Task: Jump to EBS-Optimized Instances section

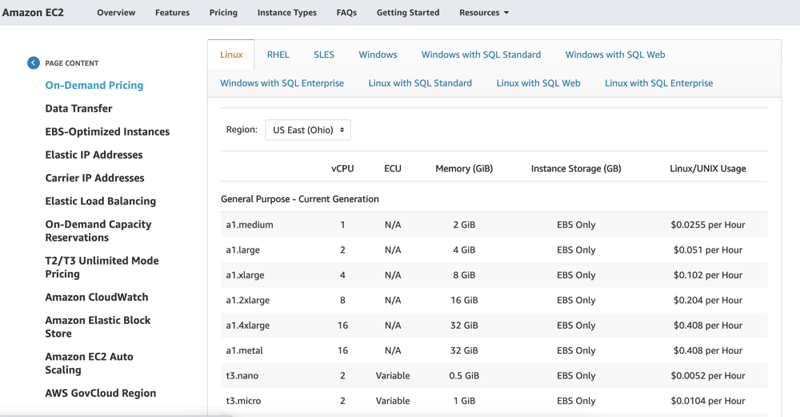Action: click(107, 132)
